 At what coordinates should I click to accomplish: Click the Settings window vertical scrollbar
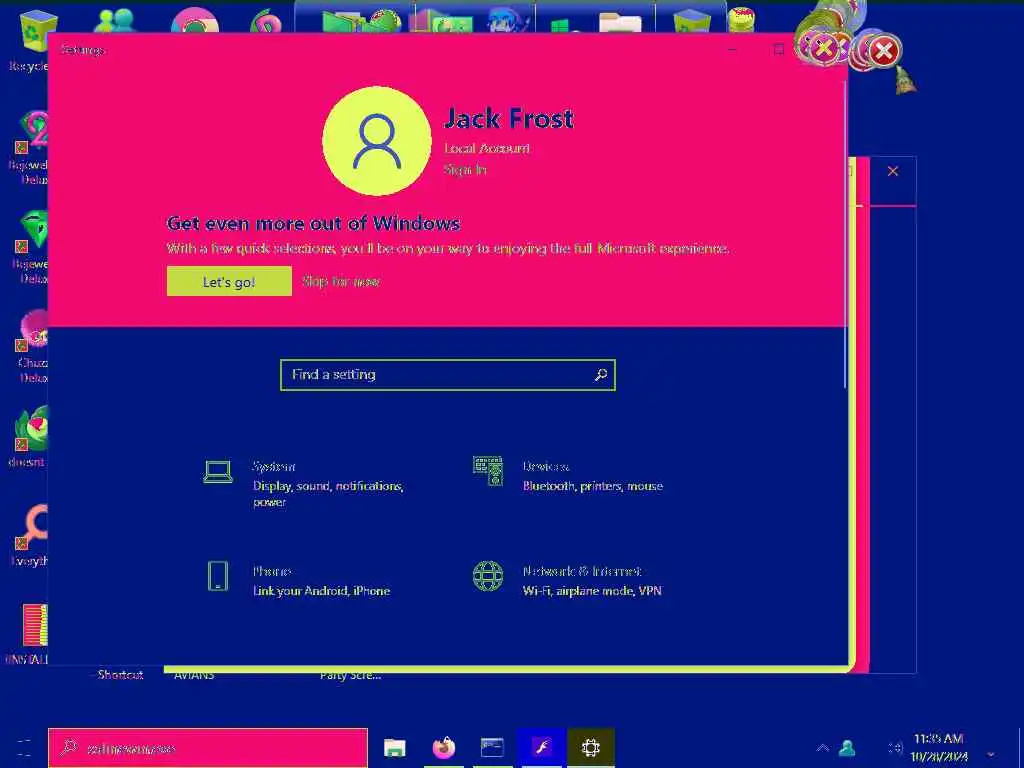(x=845, y=235)
